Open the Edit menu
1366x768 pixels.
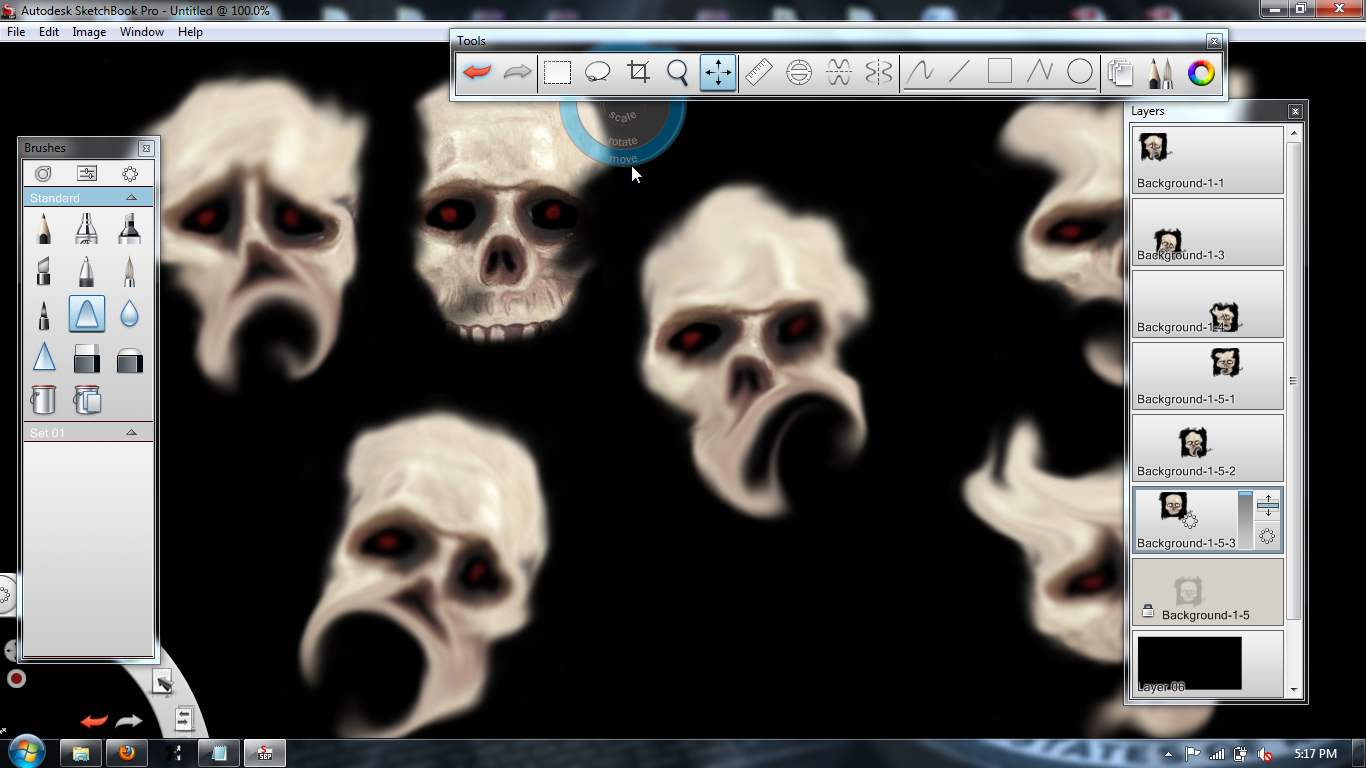[x=49, y=32]
